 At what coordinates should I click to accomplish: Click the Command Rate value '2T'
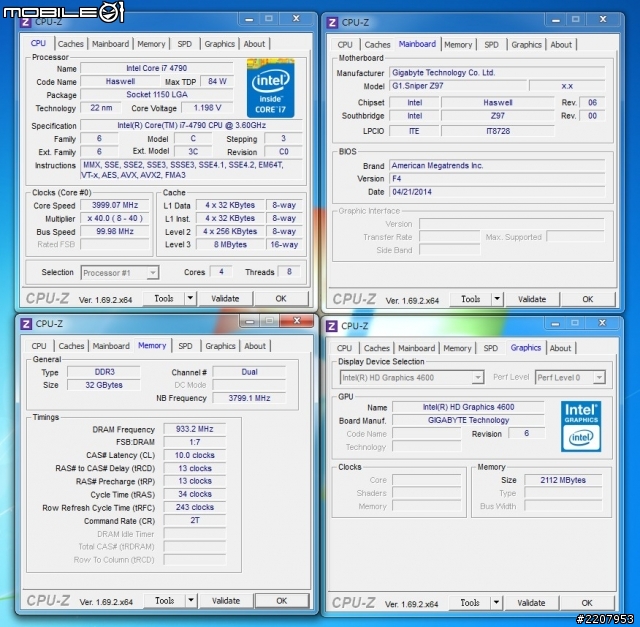point(195,520)
